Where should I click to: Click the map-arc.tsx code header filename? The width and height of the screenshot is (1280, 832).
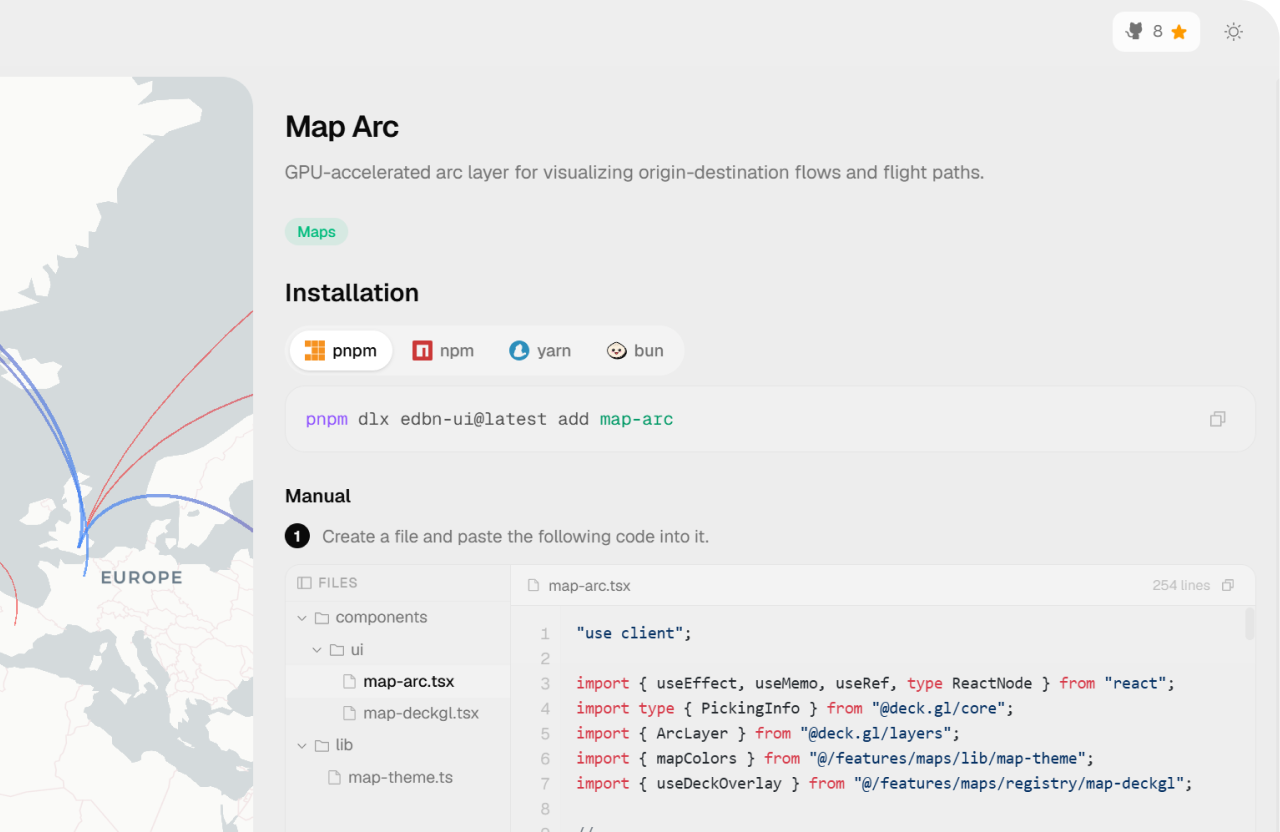click(590, 585)
